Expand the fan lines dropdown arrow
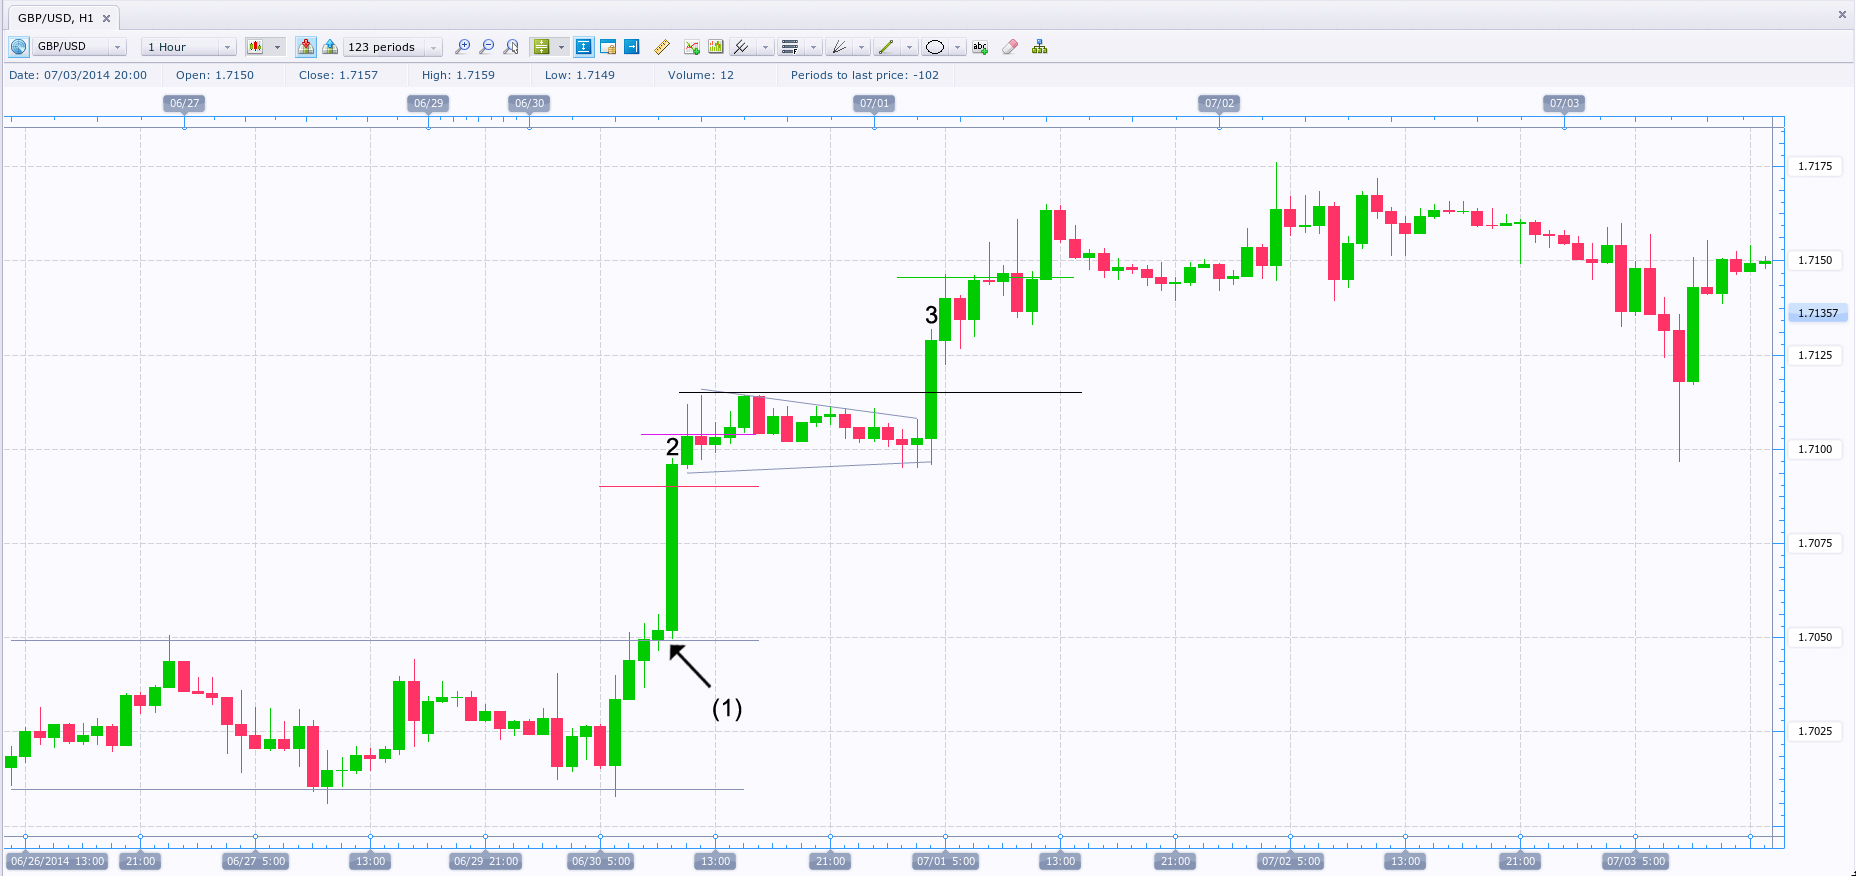Screen dimensions: 1856x876 pos(862,47)
